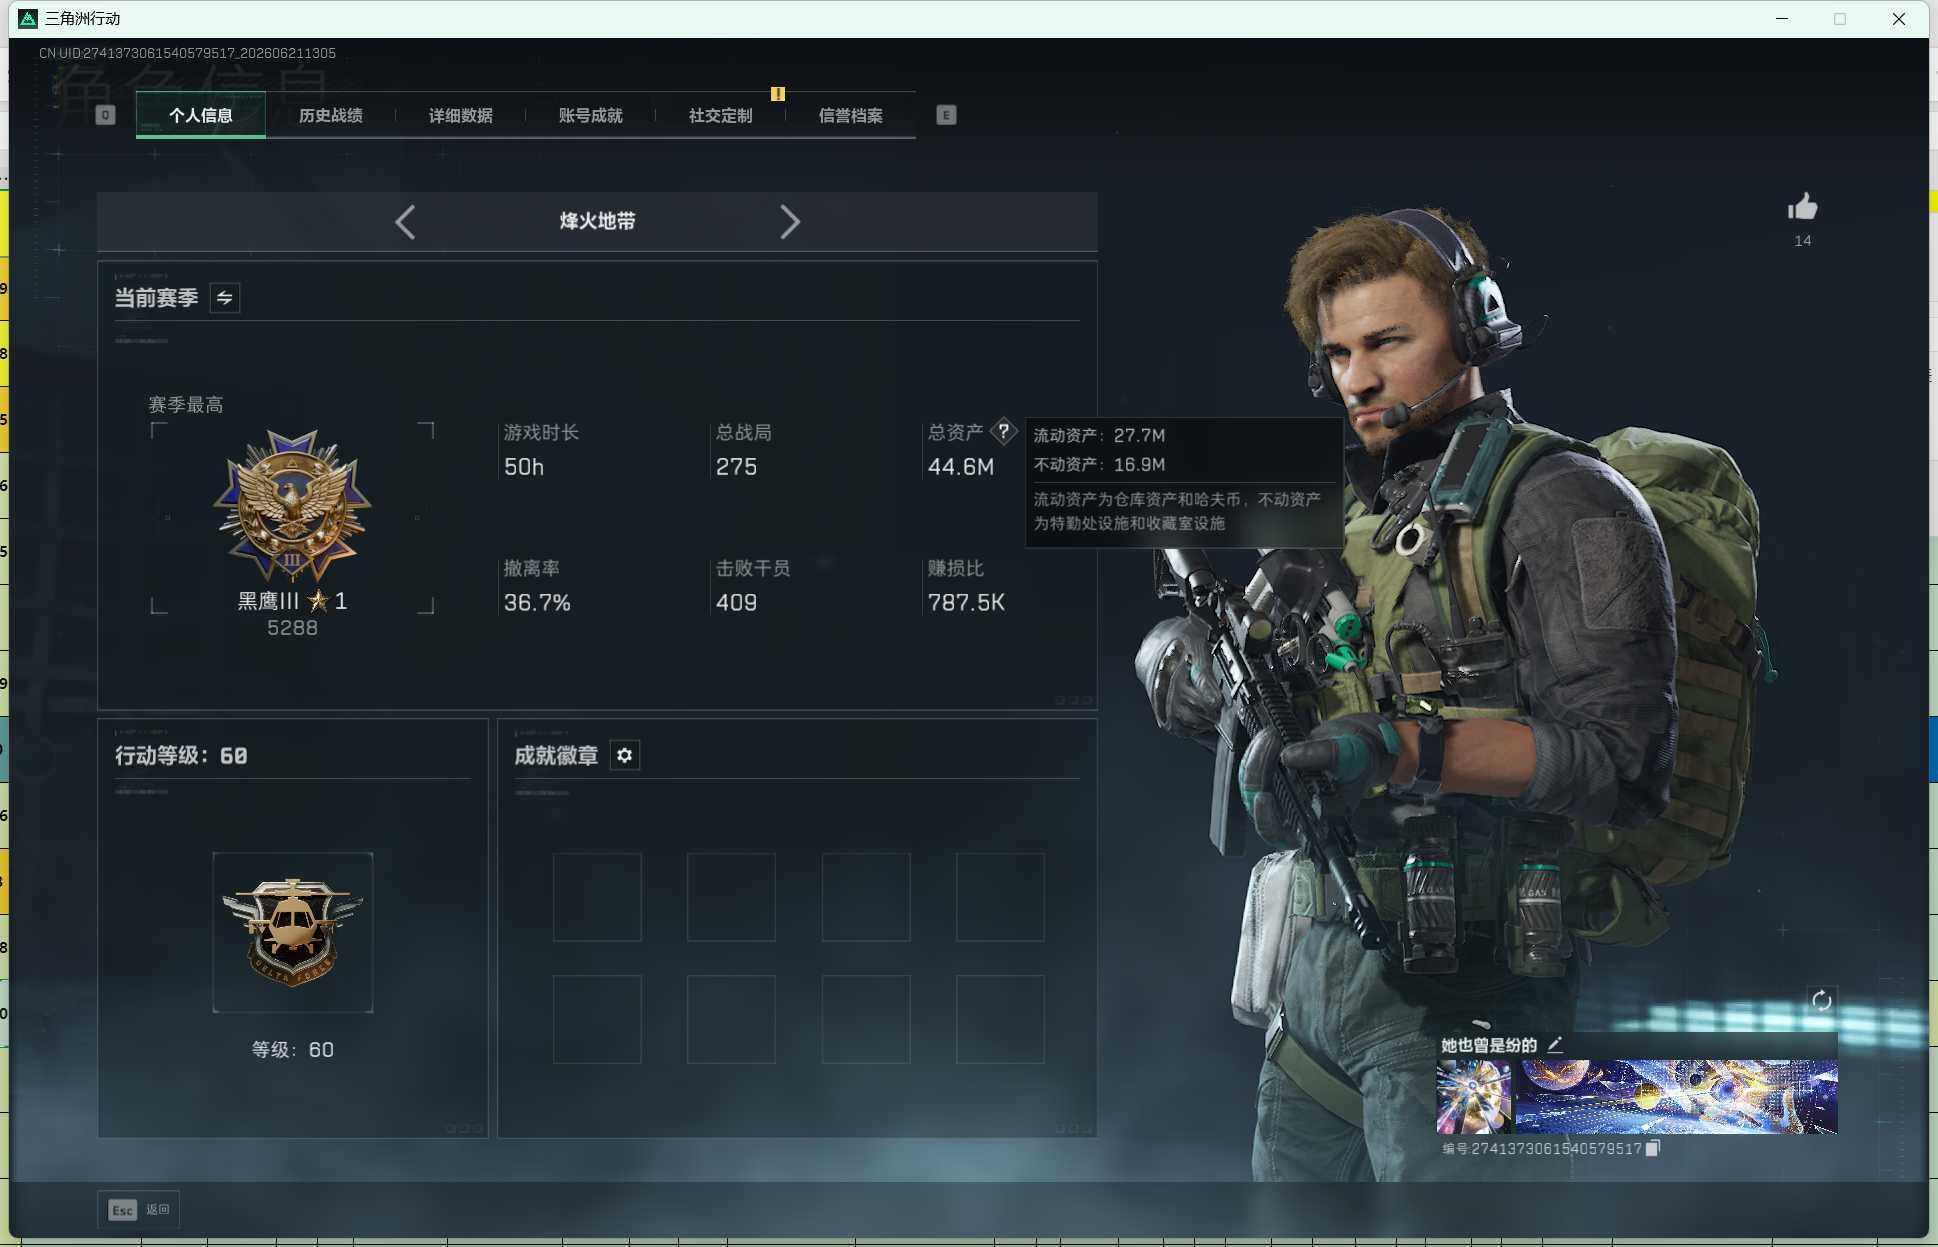Select the 社交定制 tab

tap(721, 115)
